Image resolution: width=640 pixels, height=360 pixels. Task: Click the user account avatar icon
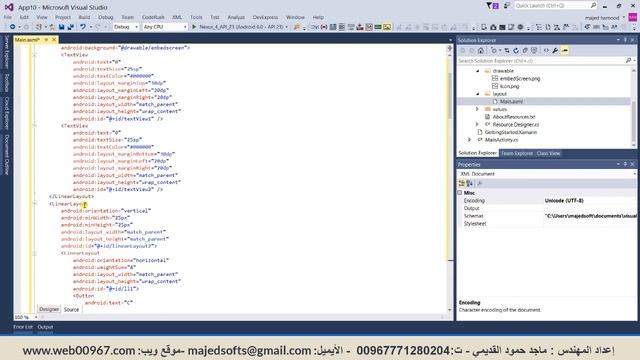pyautogui.click(x=633, y=18)
